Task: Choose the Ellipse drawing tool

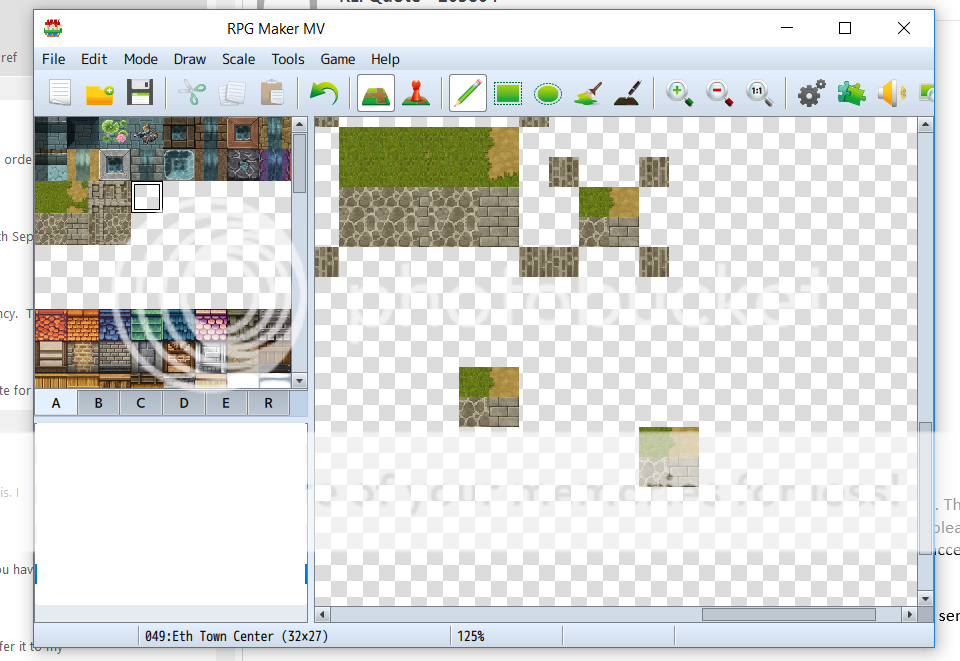Action: 547,93
